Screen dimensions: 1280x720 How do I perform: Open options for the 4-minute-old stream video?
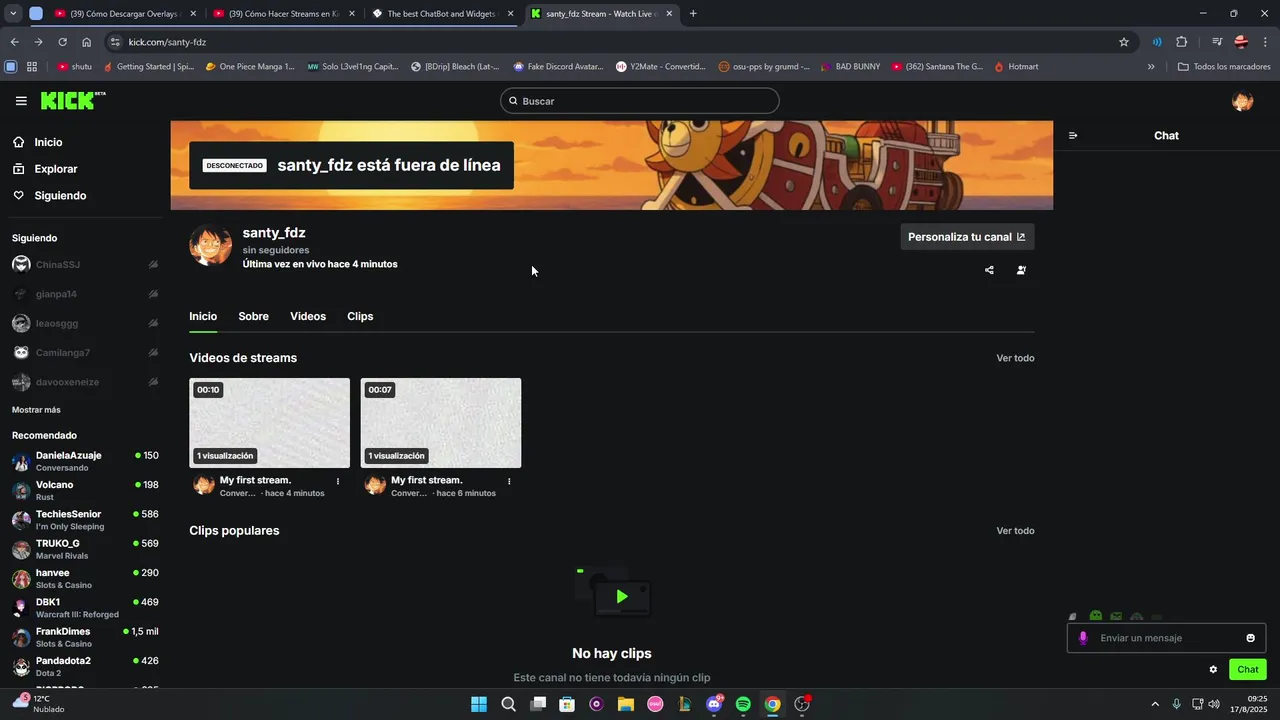(x=337, y=481)
